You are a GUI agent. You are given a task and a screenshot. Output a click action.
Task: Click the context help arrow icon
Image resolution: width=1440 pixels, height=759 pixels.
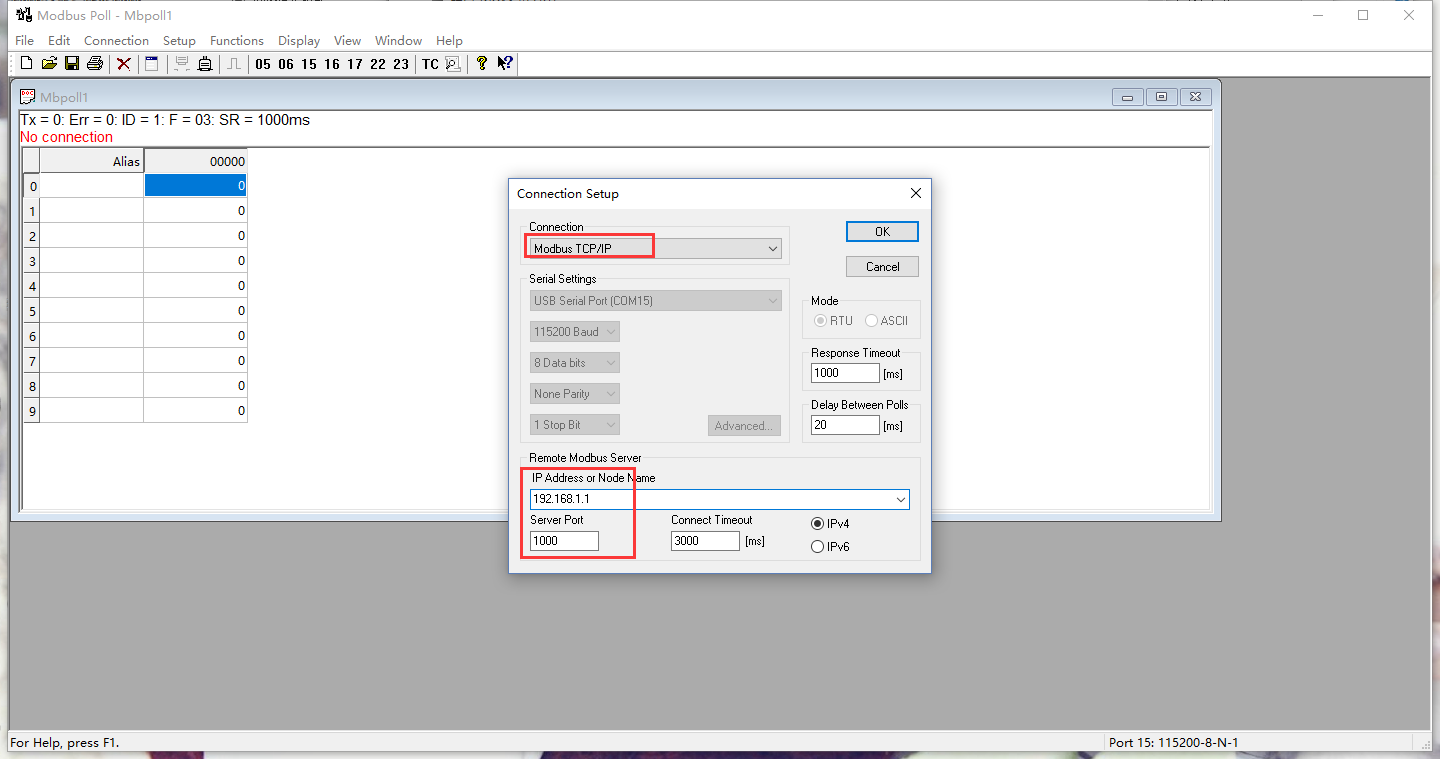[505, 64]
